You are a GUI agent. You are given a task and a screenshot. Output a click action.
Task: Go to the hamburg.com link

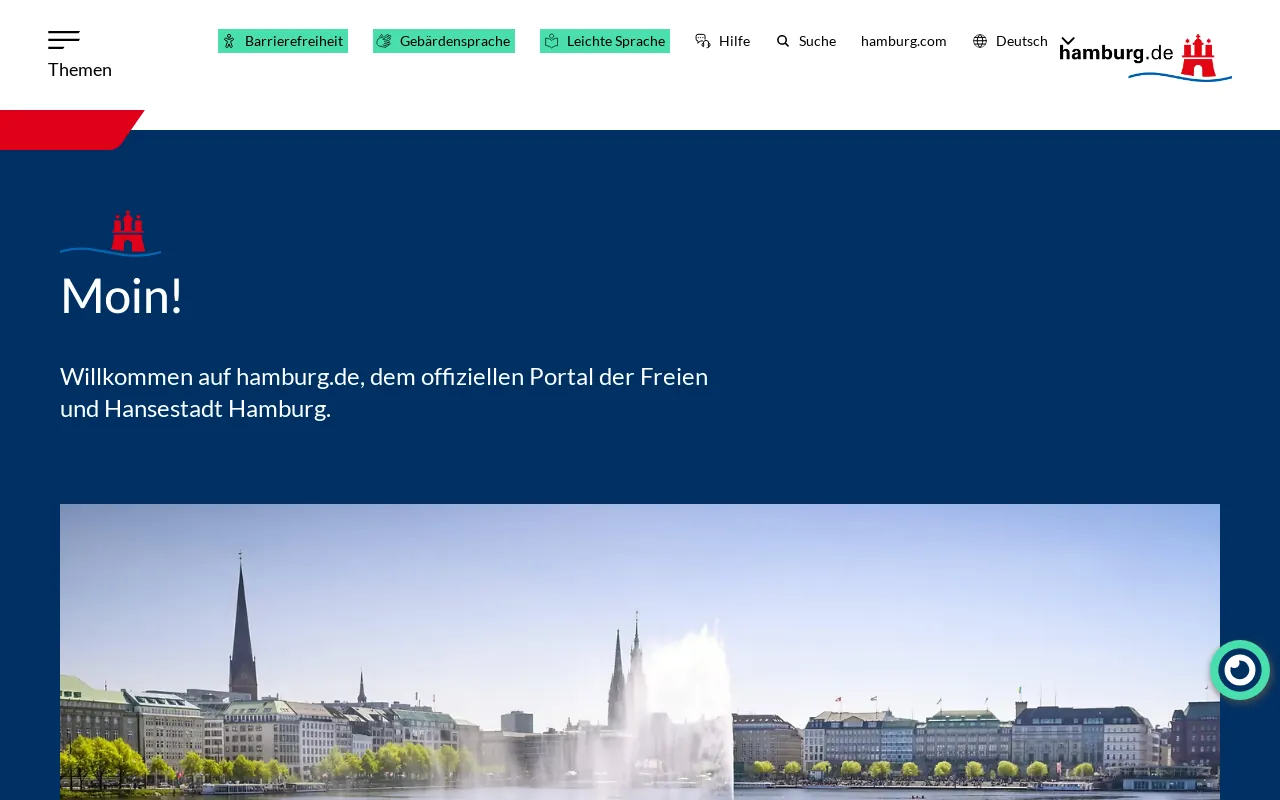pos(904,41)
